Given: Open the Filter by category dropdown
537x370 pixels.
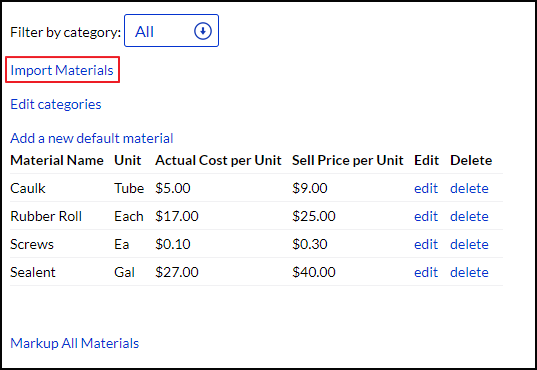Looking at the screenshot, I should pyautogui.click(x=171, y=30).
